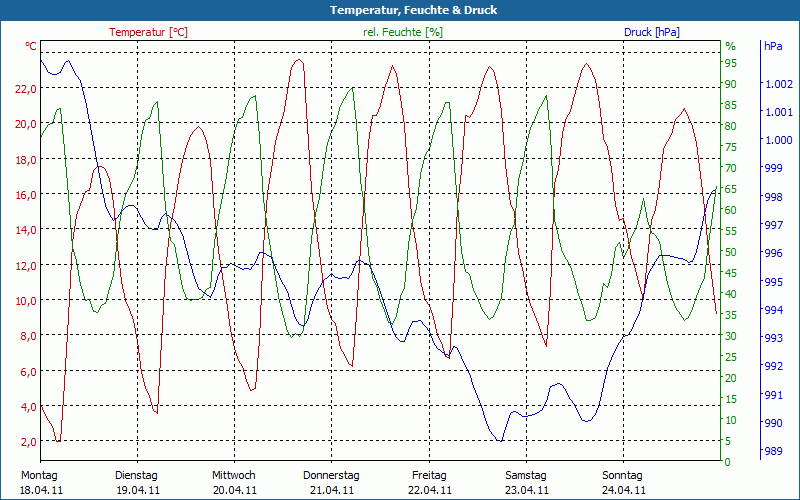
Task: Click the '22,0' temperature tick label
Action: click(x=27, y=89)
